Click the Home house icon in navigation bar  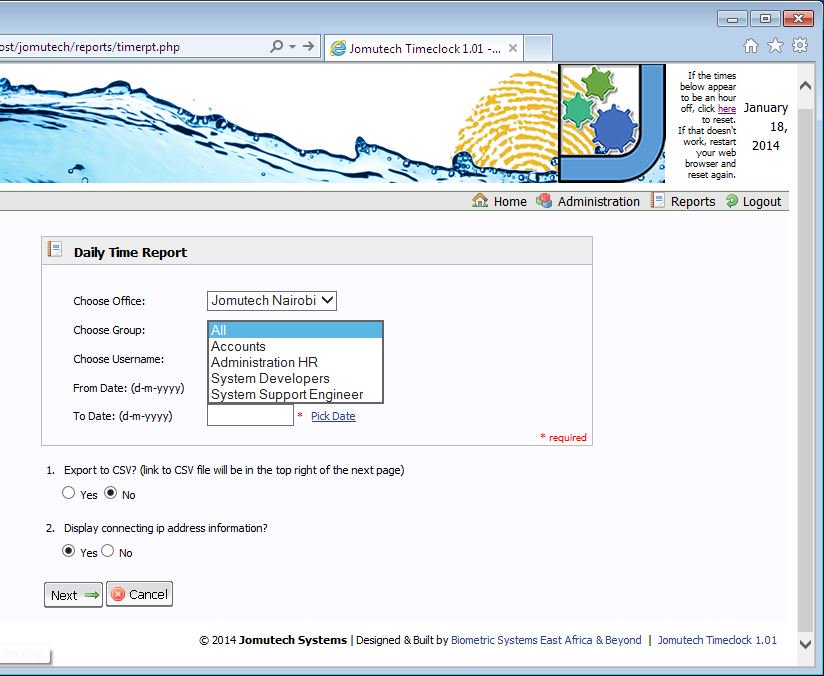point(480,200)
